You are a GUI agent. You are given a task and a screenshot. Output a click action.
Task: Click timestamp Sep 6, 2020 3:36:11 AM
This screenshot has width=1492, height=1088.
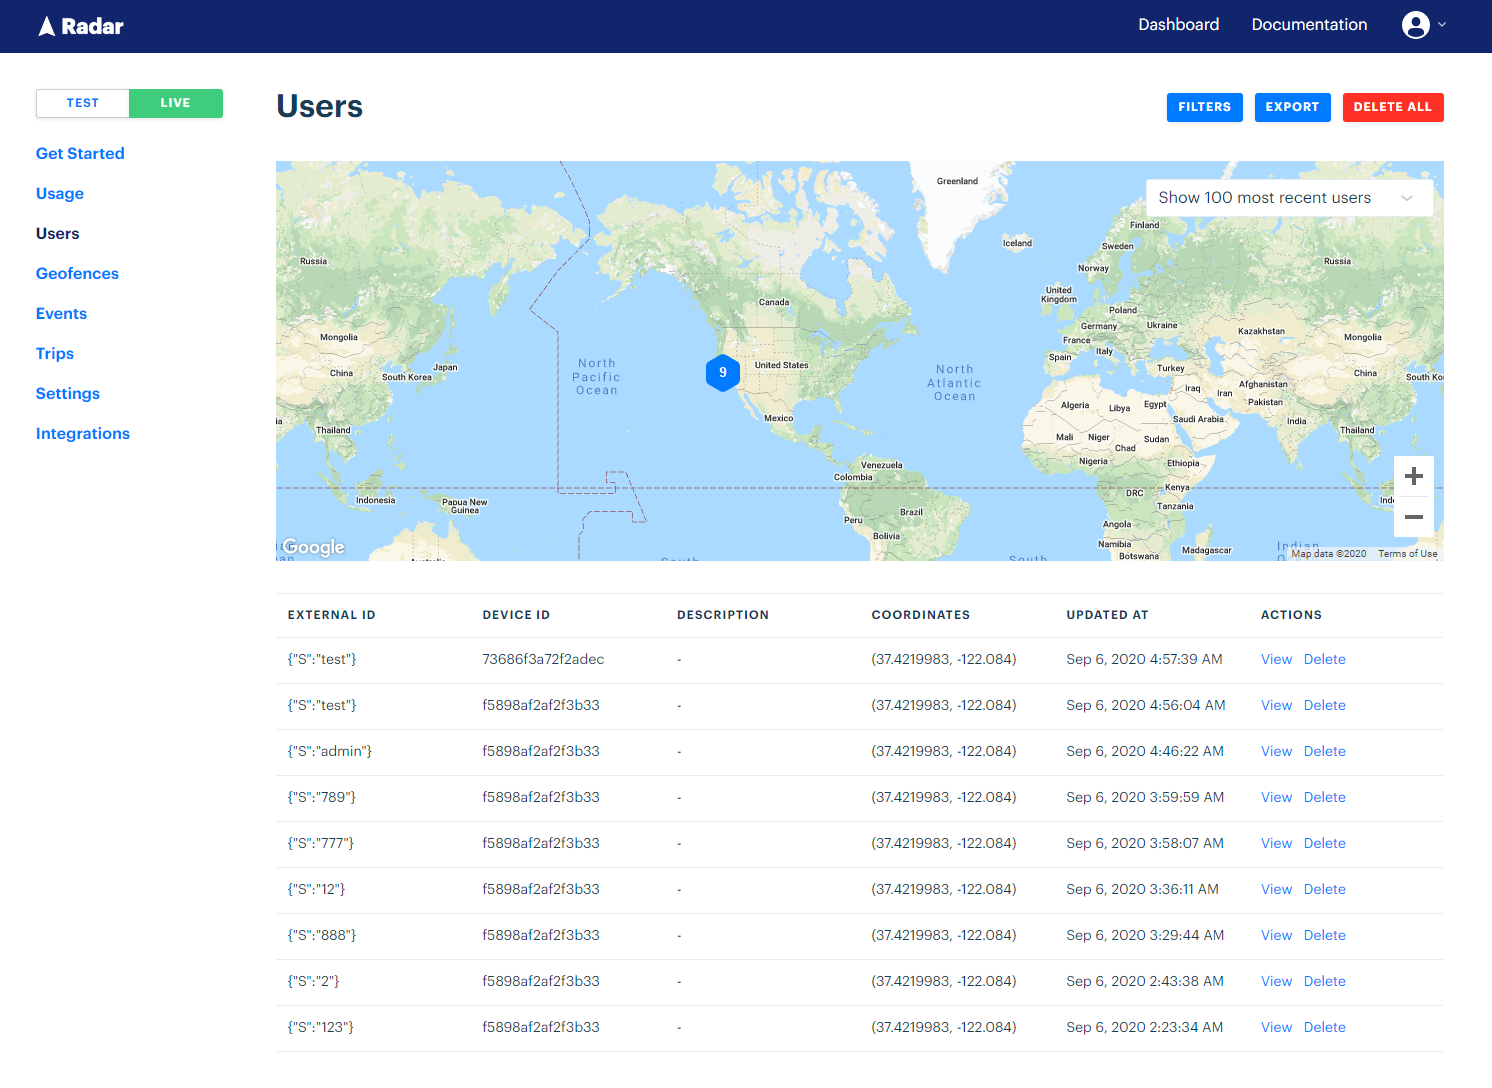[x=1142, y=889]
